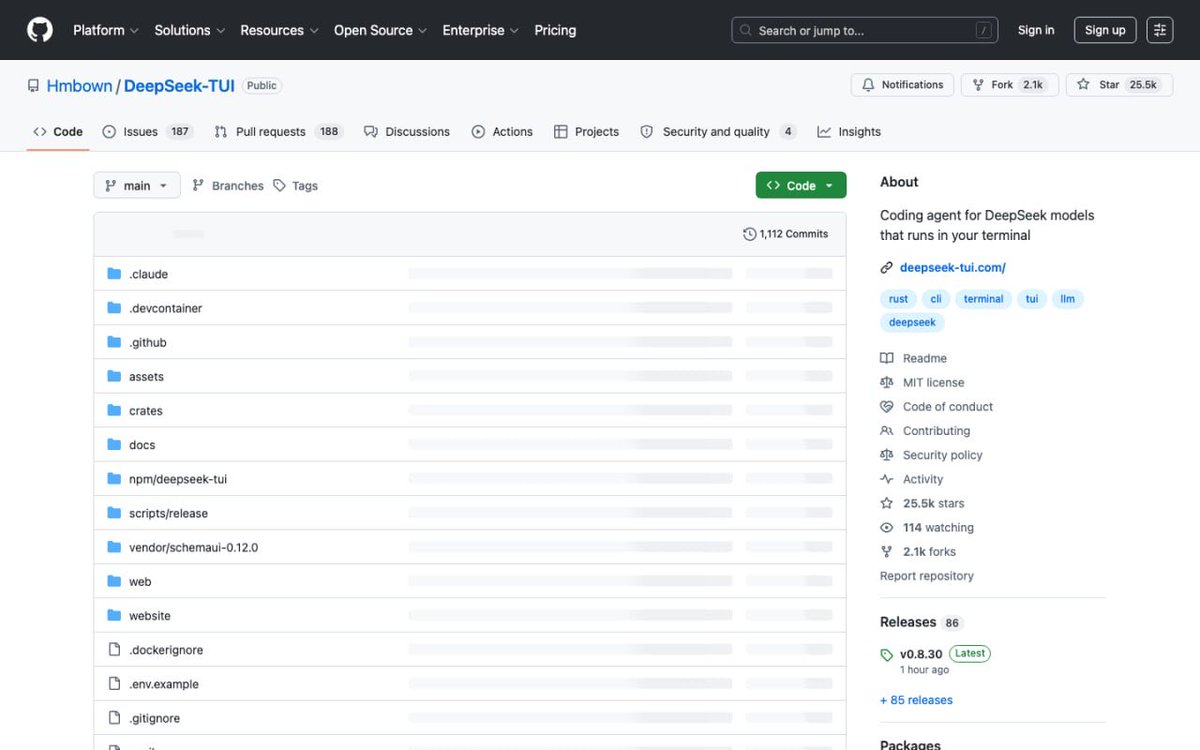Open the vendor/schemaui-0.12.0 folder
1200x750 pixels.
193,547
